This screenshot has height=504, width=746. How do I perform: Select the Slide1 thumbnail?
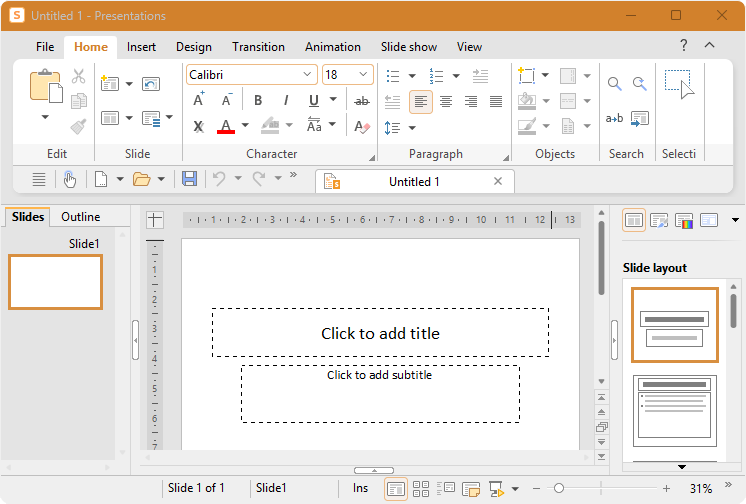55,282
